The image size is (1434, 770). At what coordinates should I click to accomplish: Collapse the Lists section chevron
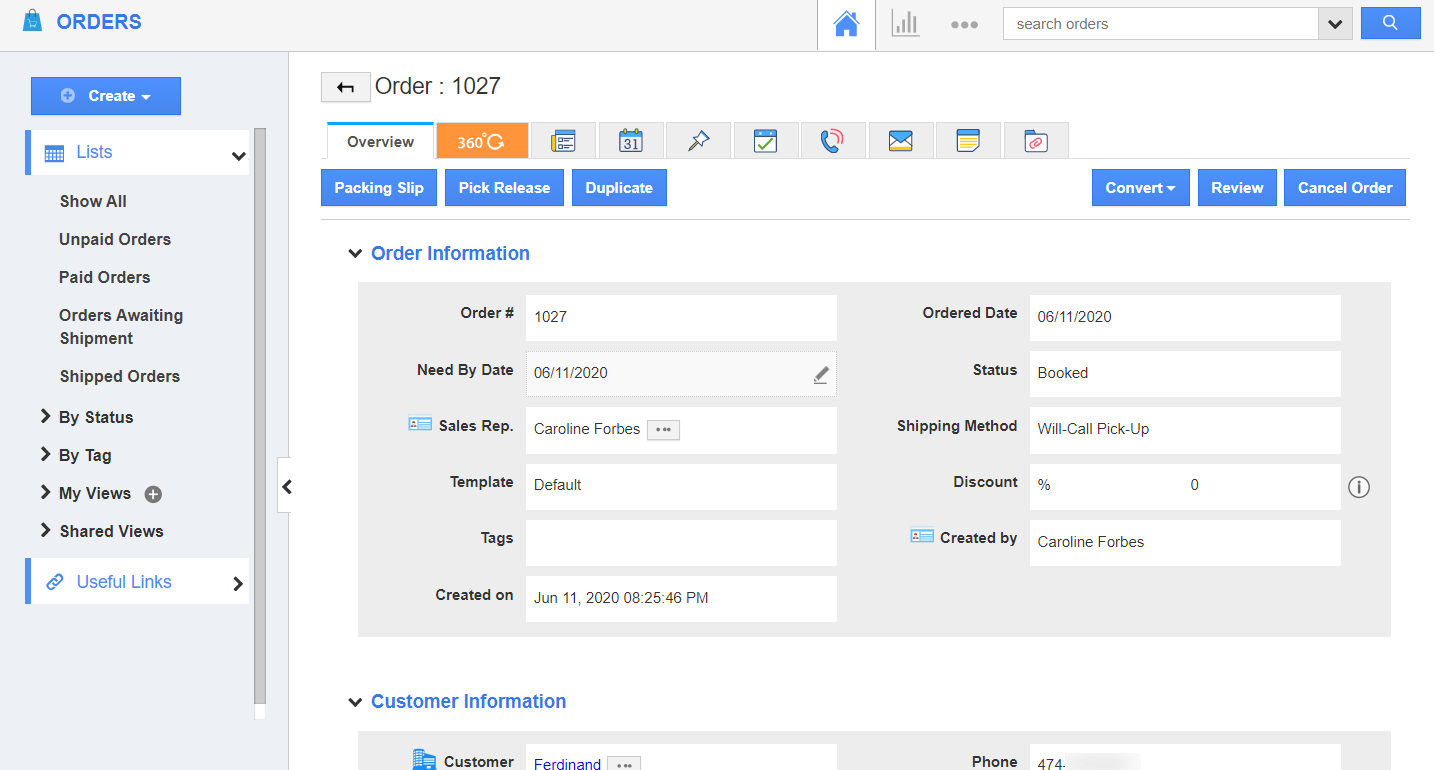pos(238,155)
